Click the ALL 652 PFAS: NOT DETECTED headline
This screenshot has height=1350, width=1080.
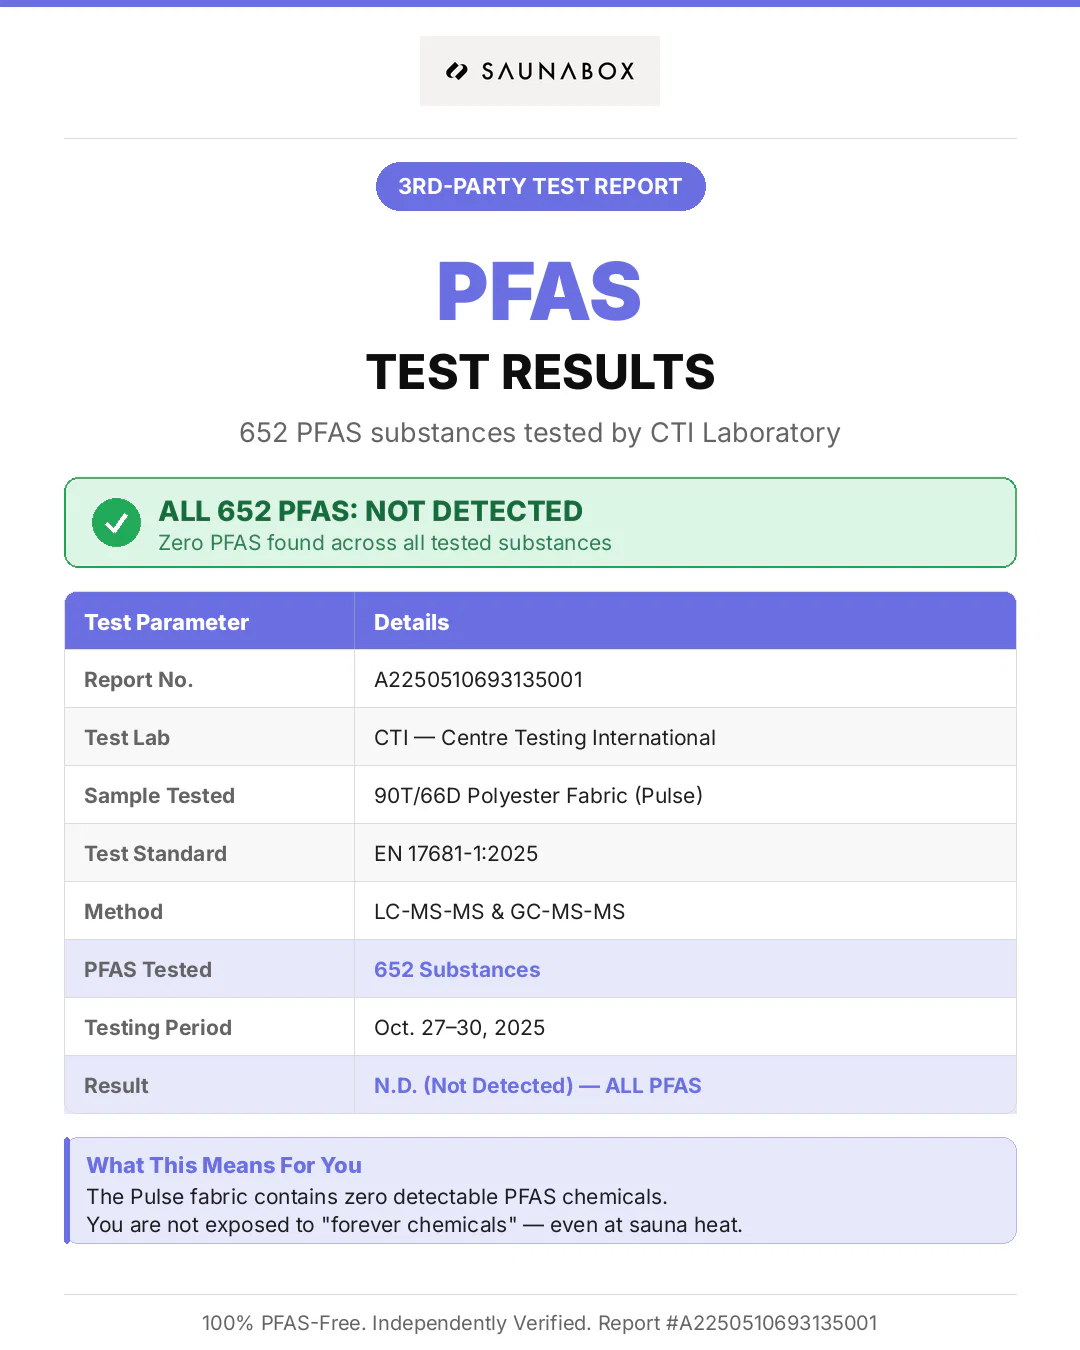tap(370, 511)
